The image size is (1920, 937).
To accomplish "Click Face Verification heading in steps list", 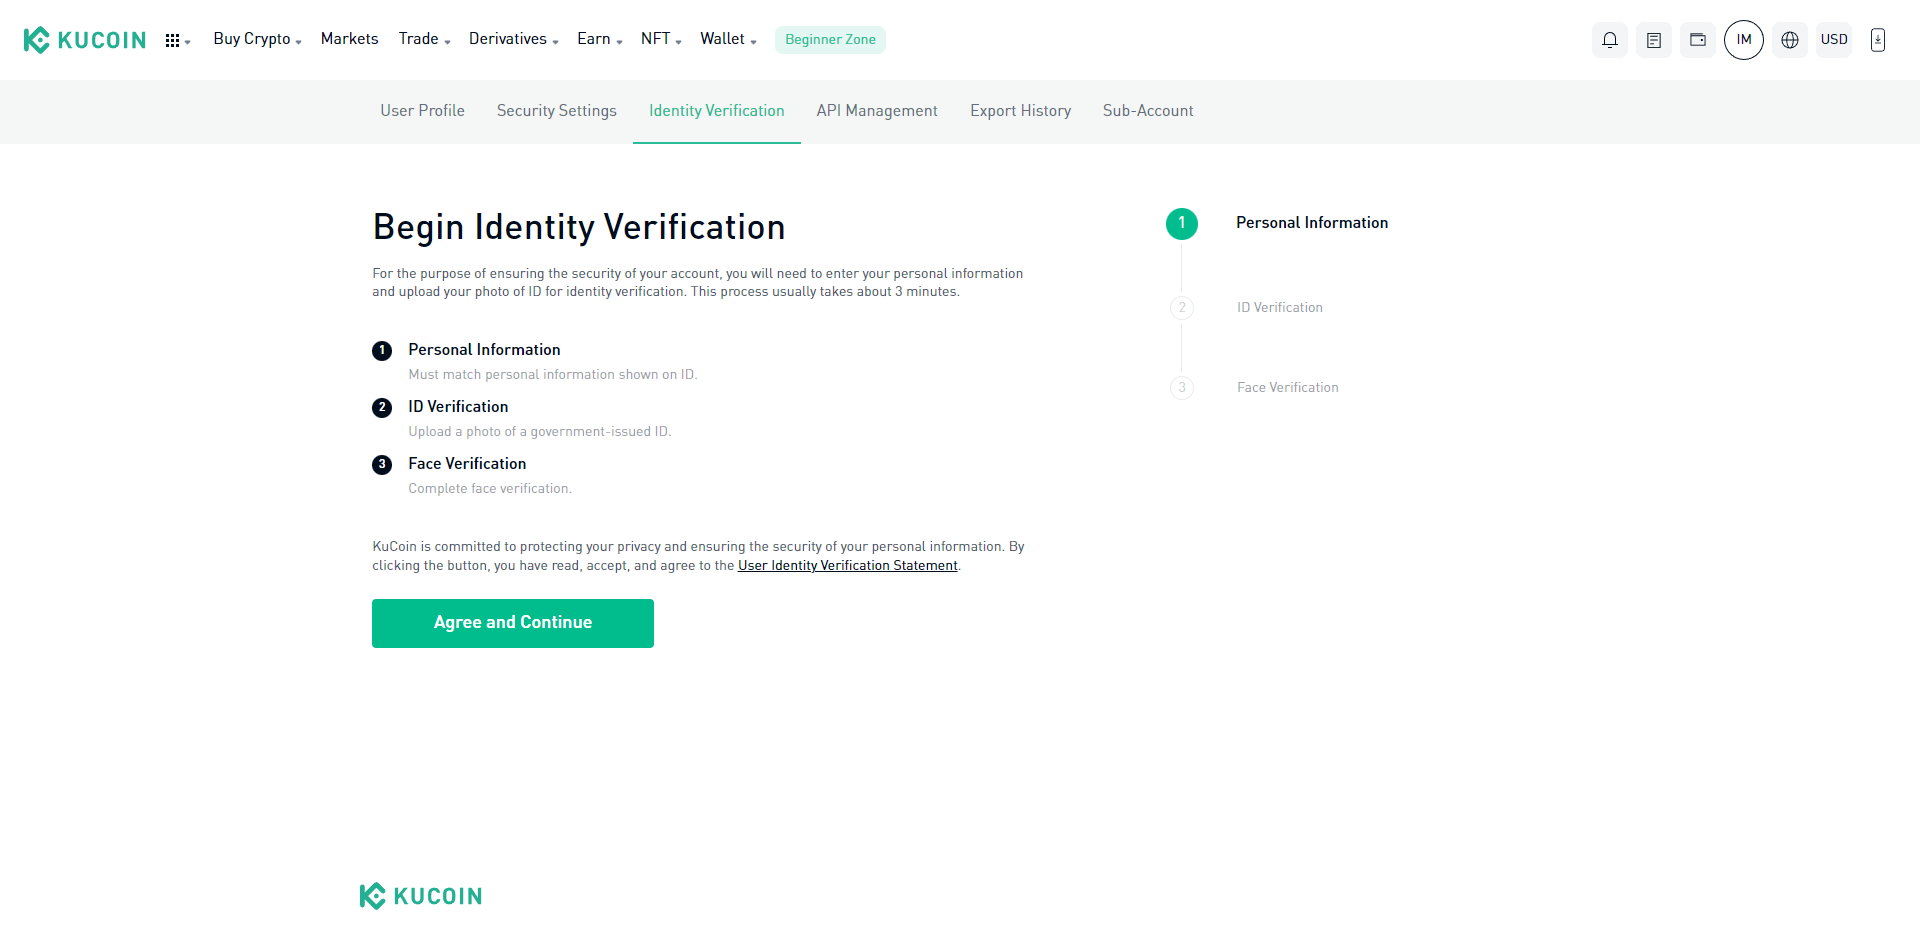I will tap(467, 464).
